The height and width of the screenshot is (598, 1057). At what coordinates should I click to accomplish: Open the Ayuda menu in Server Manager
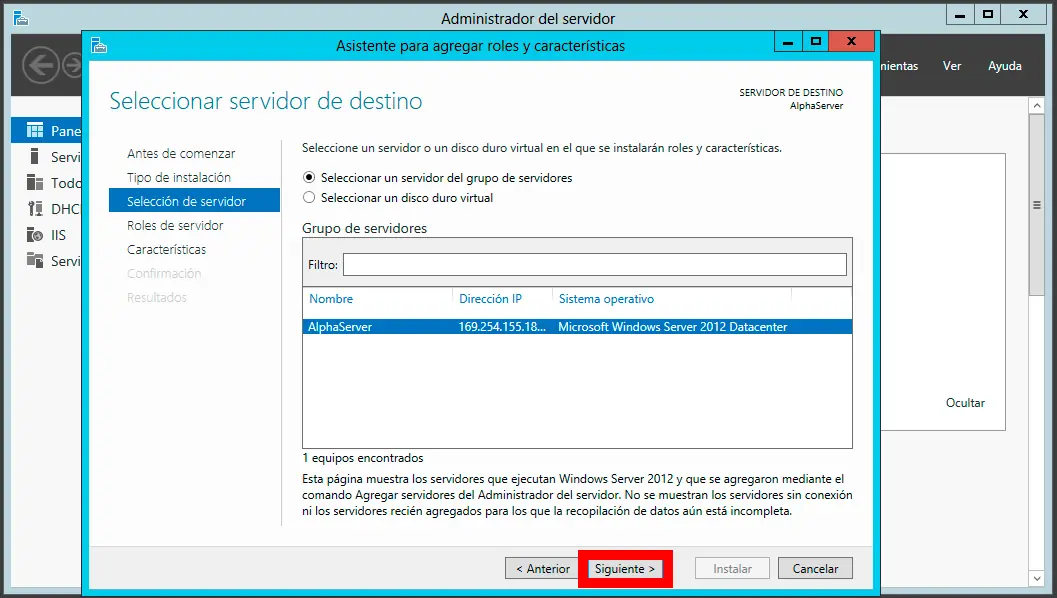(x=1004, y=65)
